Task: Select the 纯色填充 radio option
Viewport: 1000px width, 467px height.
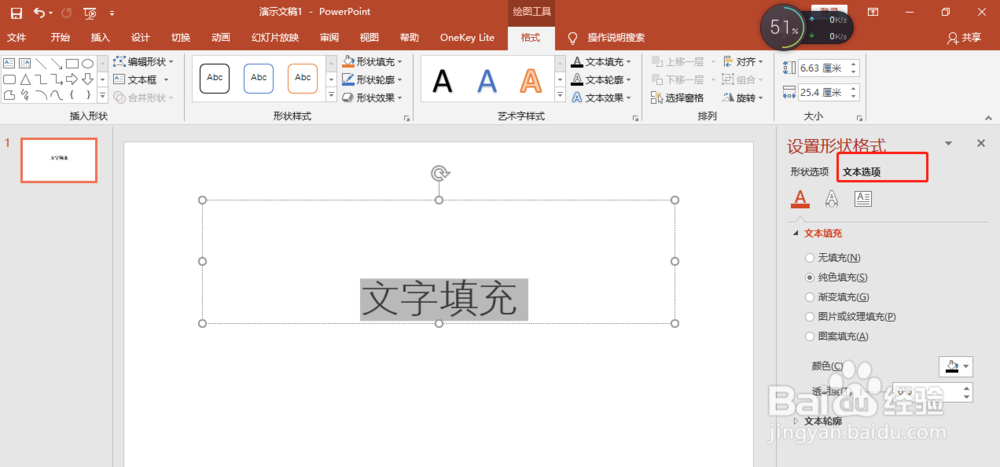Action: (809, 278)
